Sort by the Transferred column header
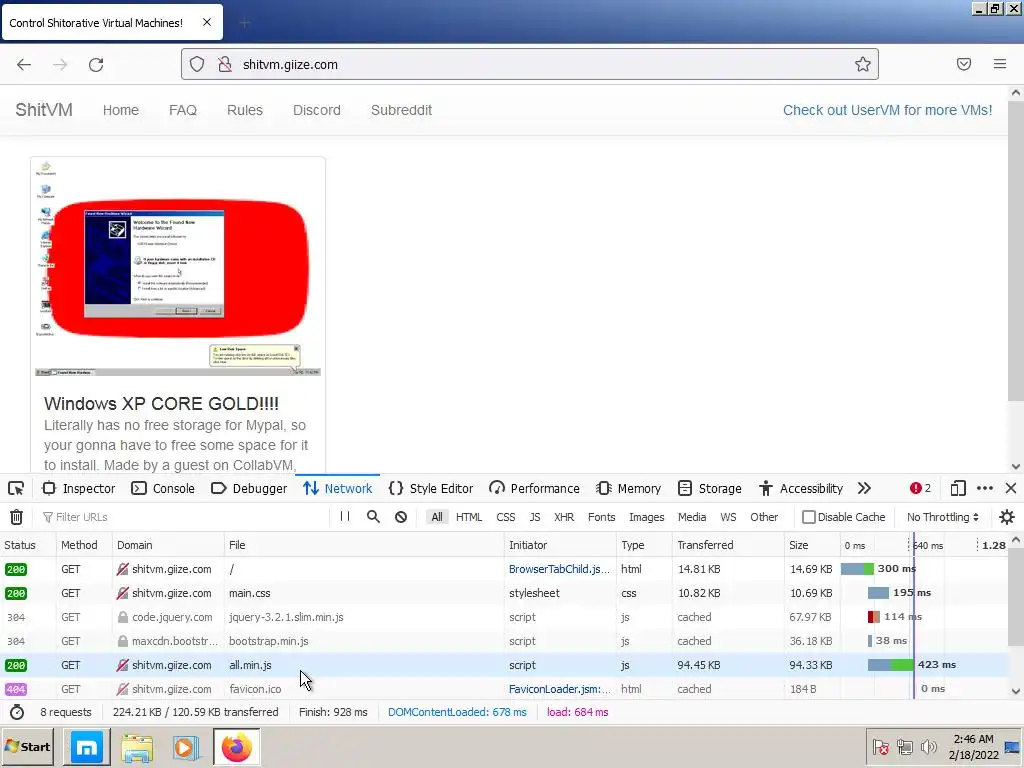Viewport: 1024px width, 768px height. 728,545
